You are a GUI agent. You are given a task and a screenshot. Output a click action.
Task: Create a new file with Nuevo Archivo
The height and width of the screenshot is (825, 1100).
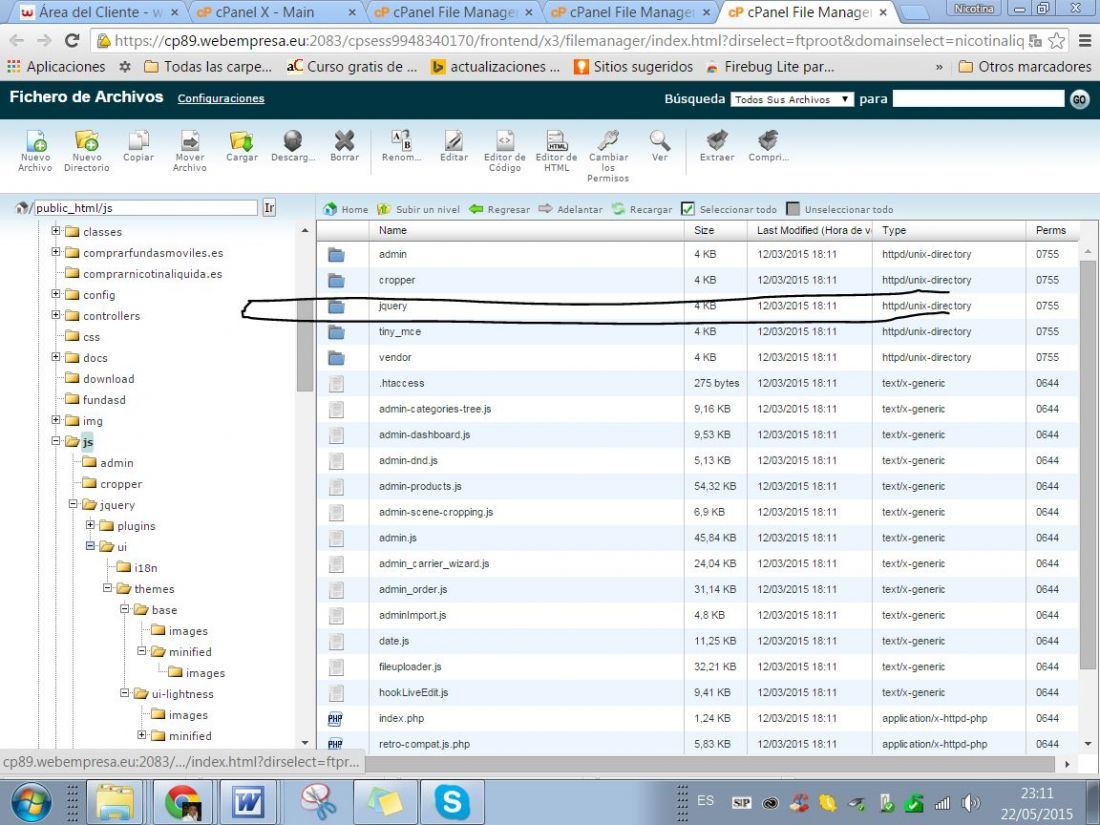point(35,150)
